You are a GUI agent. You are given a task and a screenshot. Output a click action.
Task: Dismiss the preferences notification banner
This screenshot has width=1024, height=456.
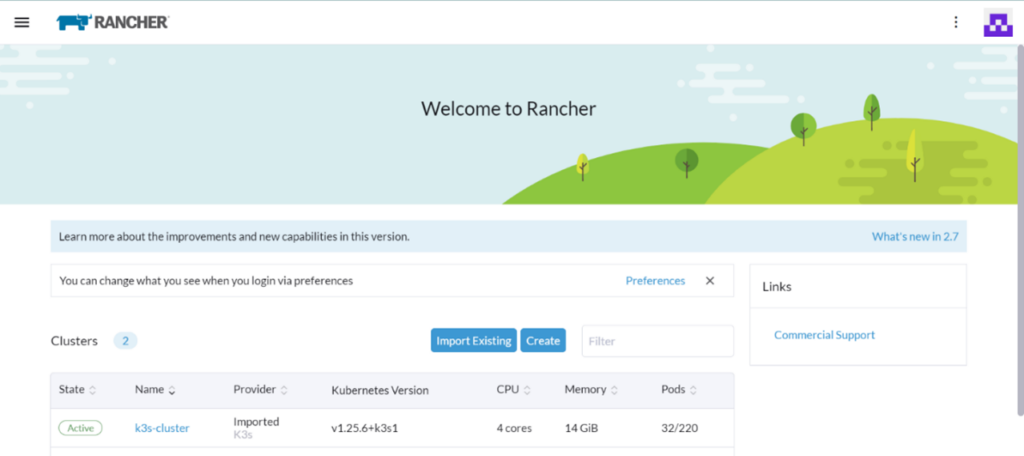710,281
